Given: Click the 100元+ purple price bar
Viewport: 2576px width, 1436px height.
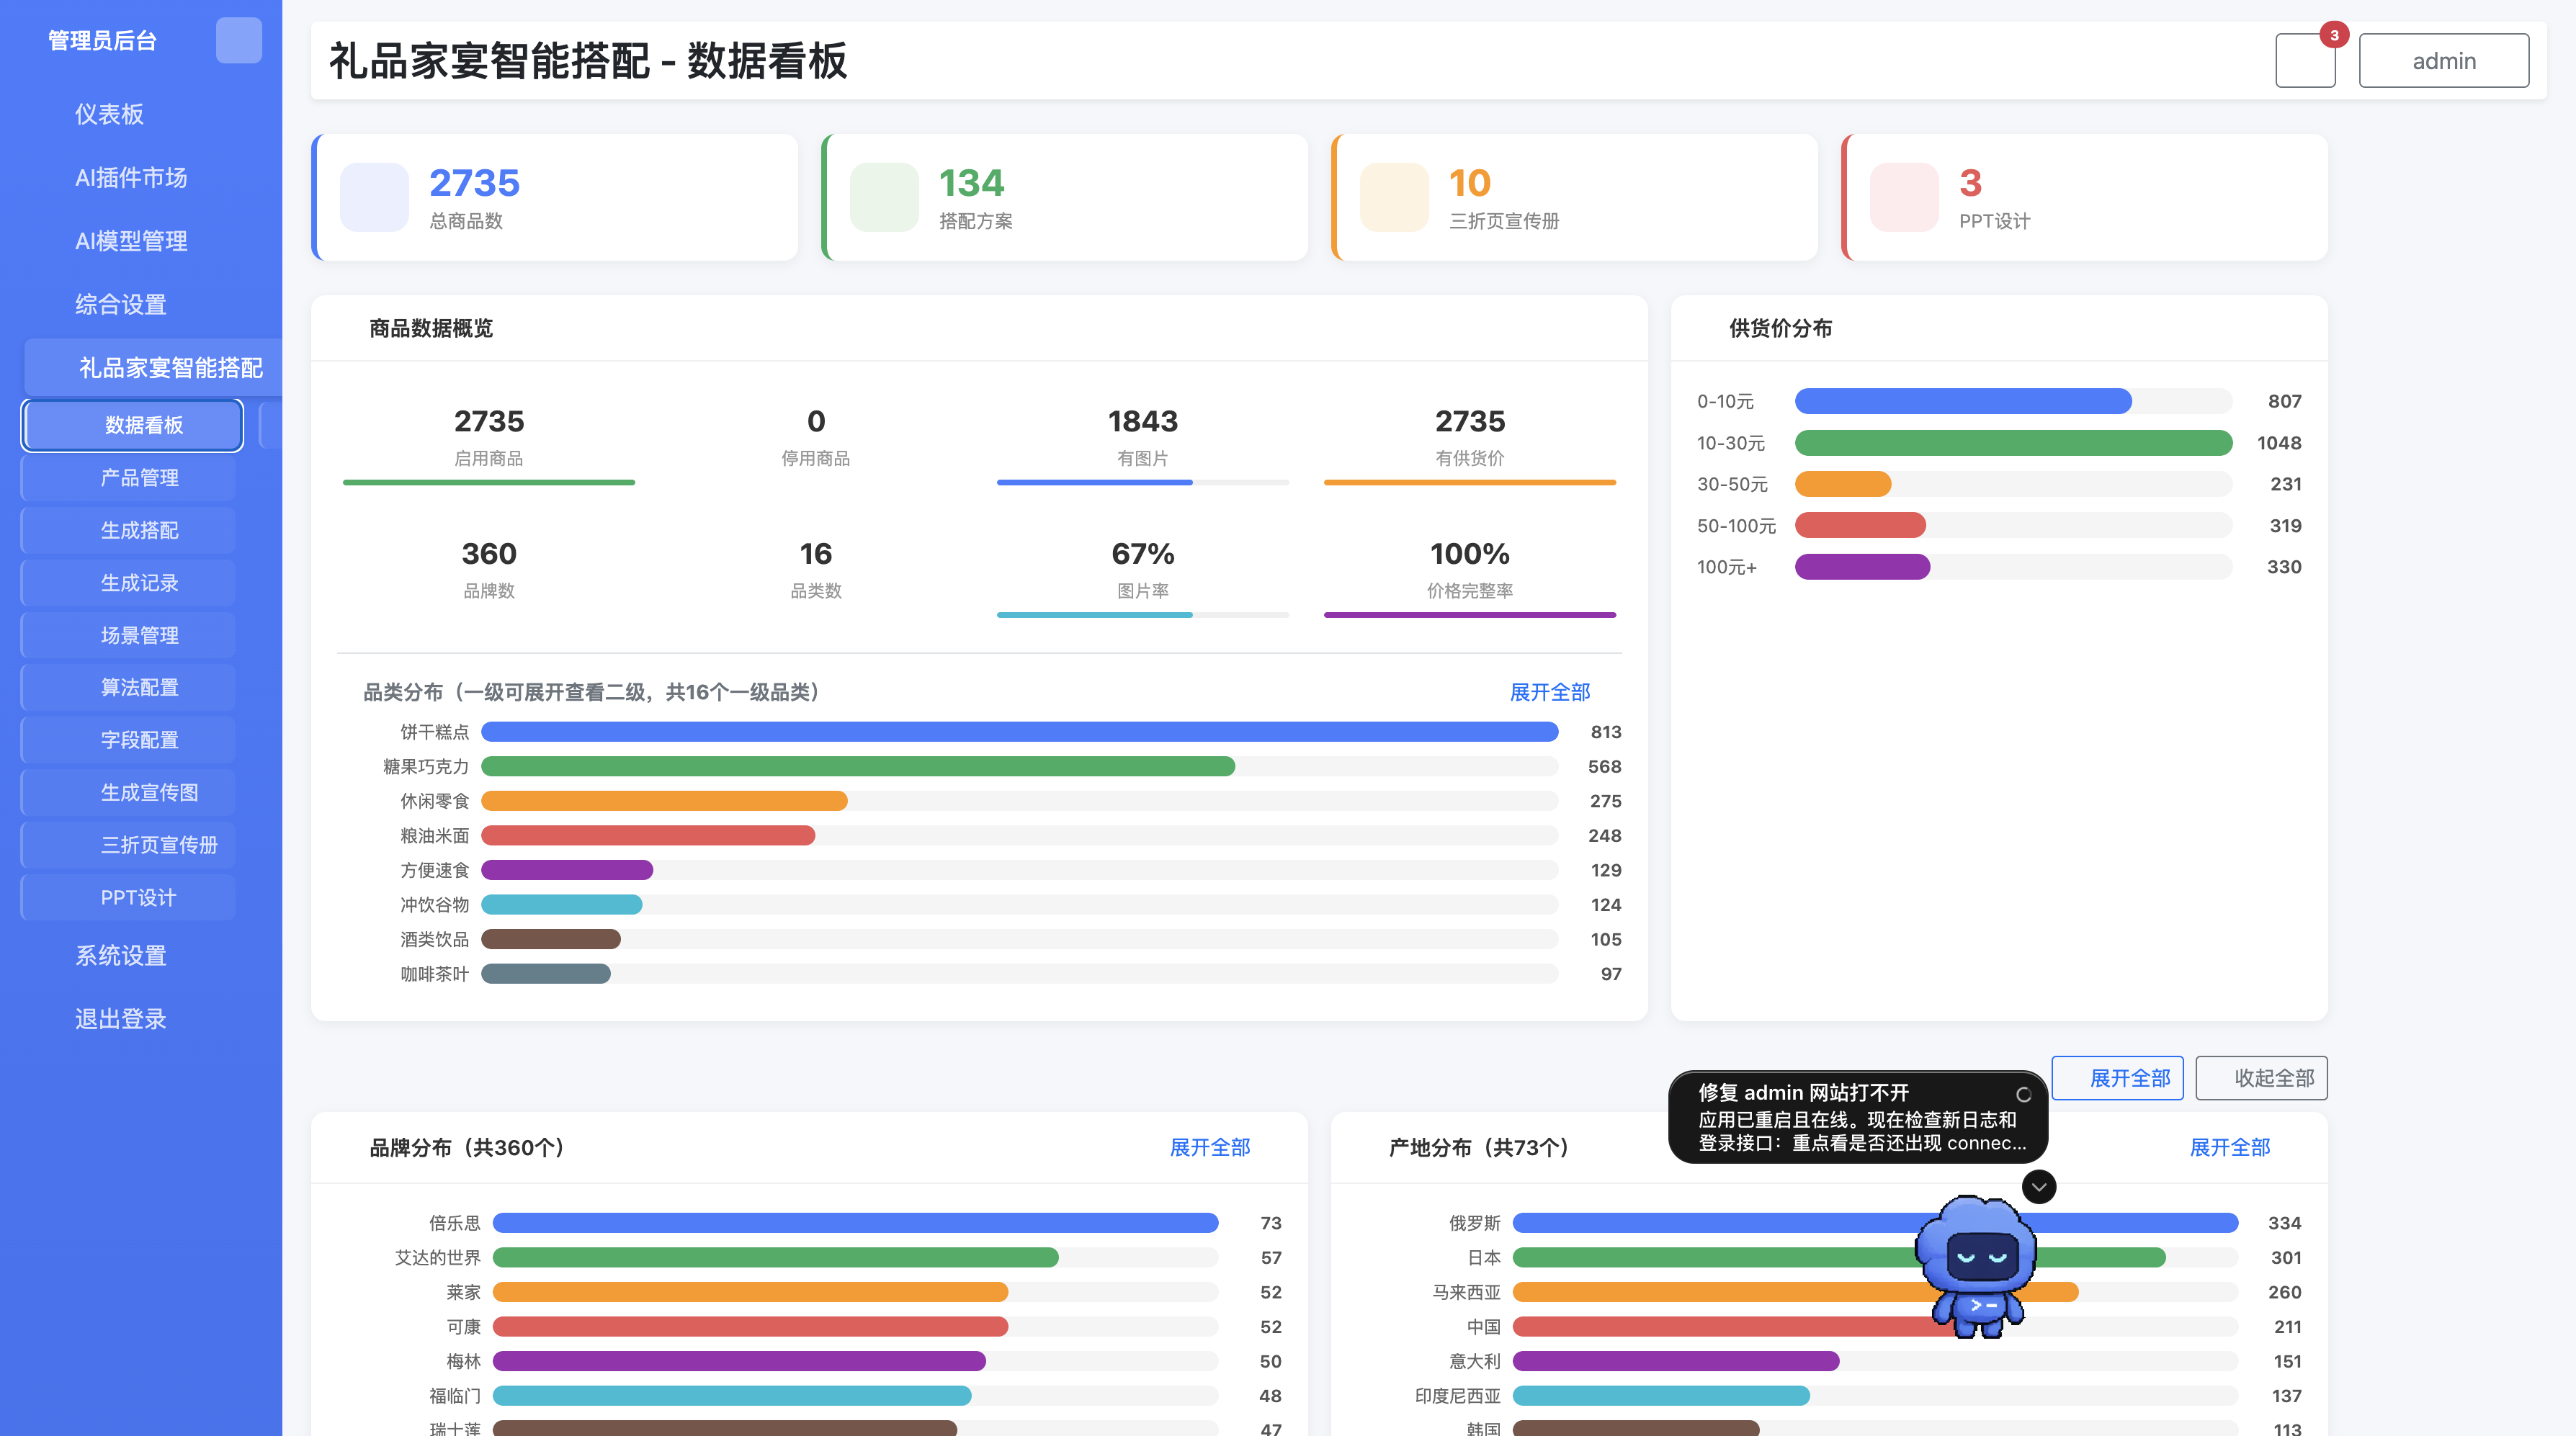Looking at the screenshot, I should click(x=1863, y=567).
